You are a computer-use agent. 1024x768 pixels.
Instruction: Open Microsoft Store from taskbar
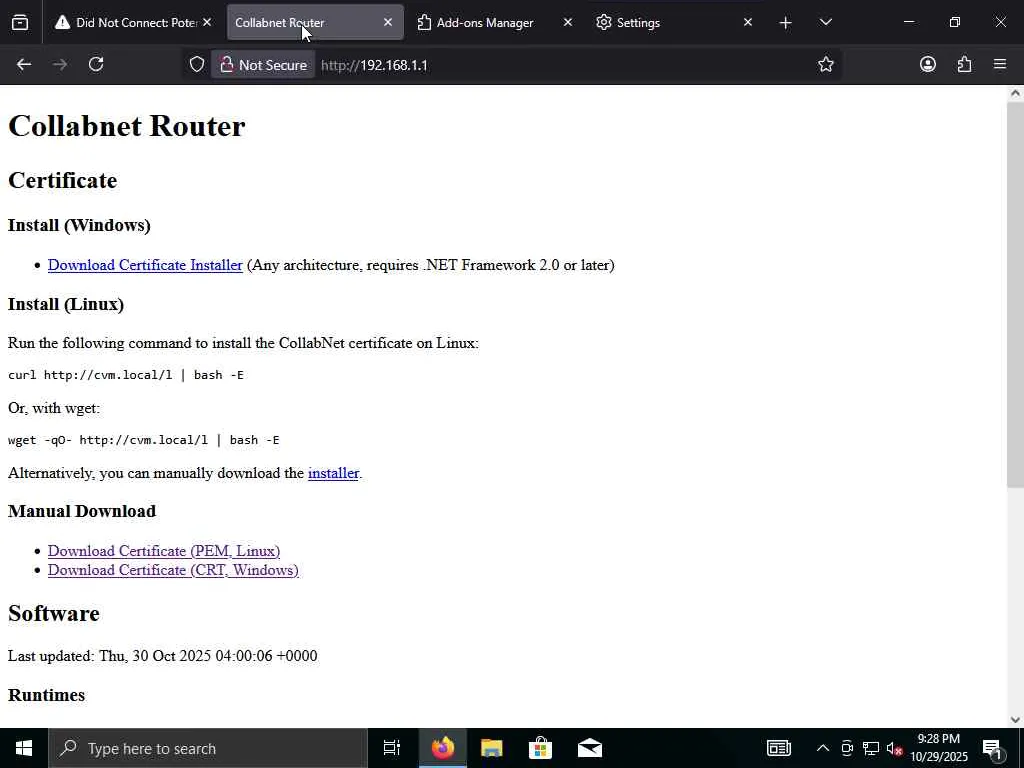540,748
